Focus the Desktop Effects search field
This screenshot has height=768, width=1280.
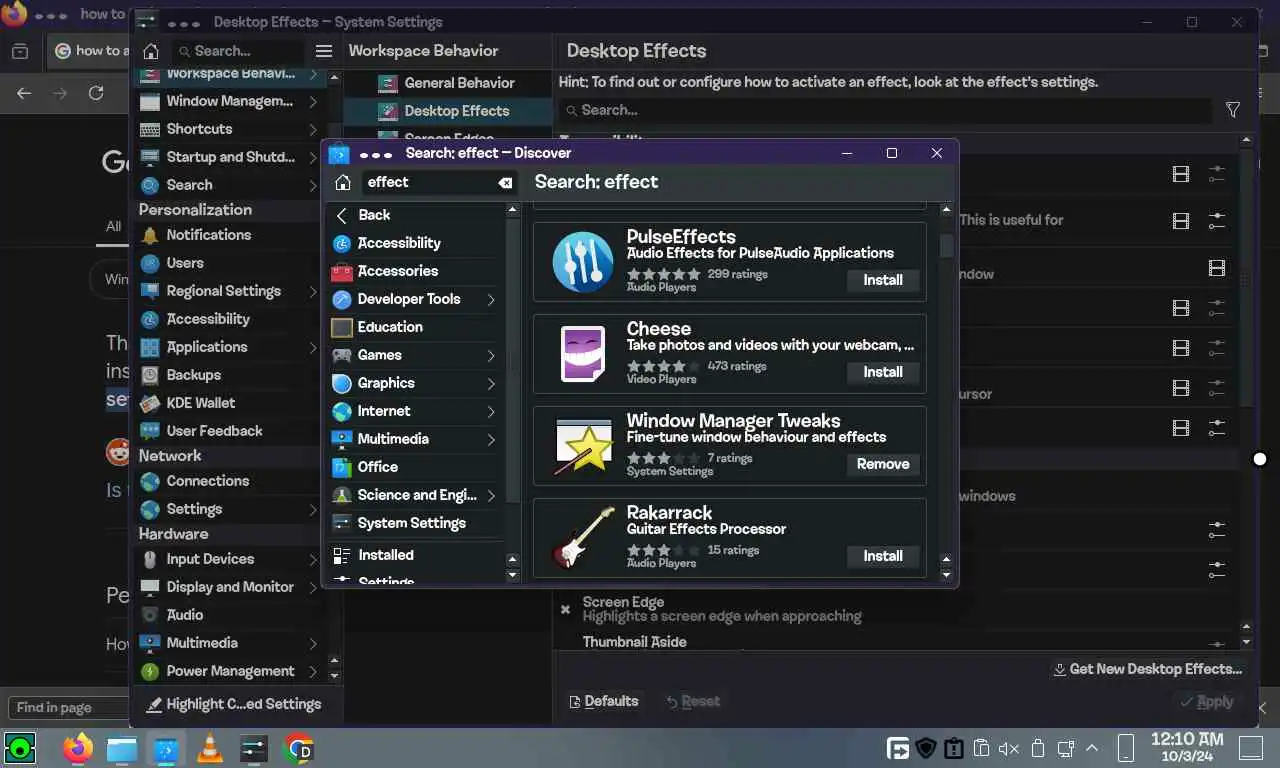[885, 110]
